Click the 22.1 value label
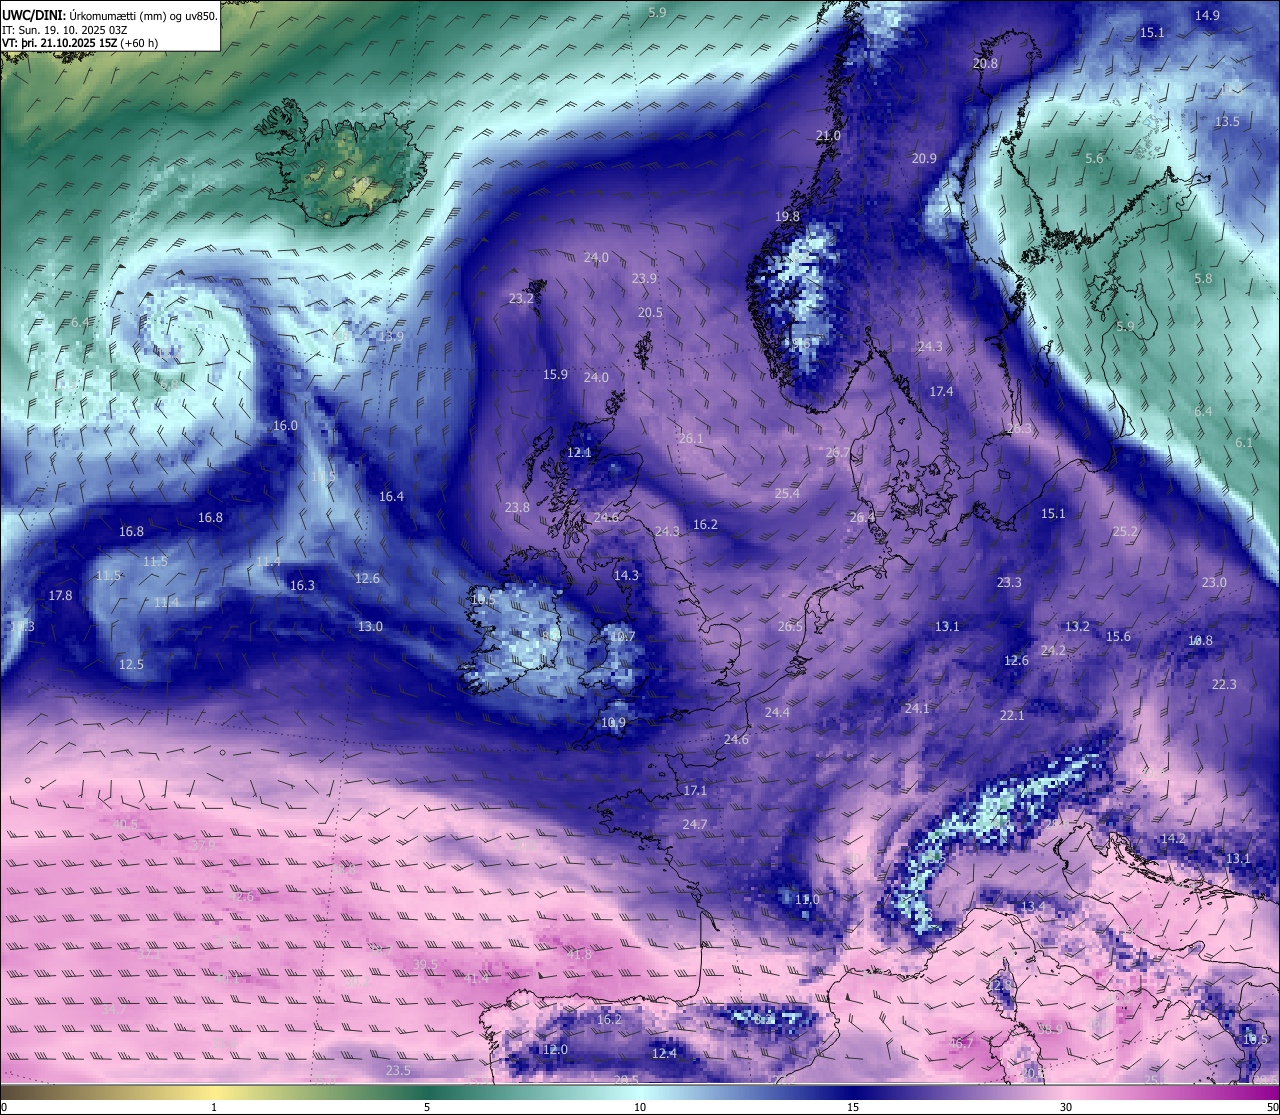The height and width of the screenshot is (1115, 1280). click(x=1012, y=715)
